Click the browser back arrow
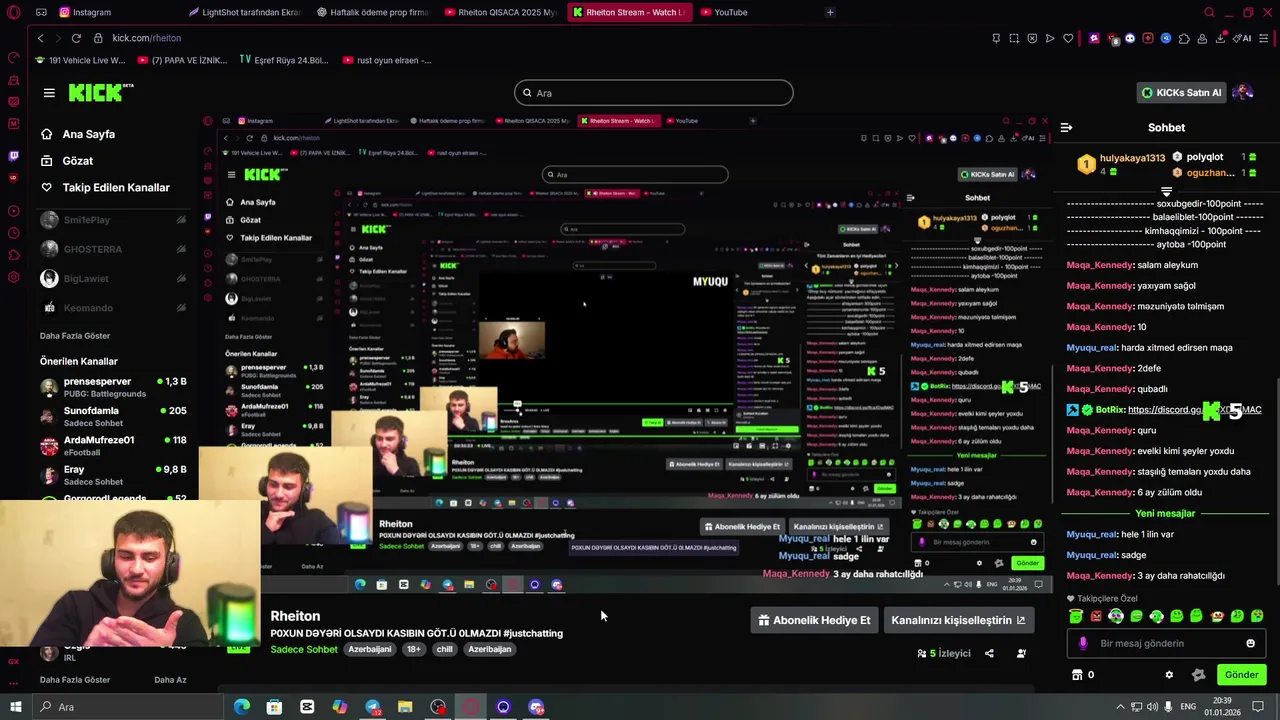Screen dimensions: 1280x720 [x=41, y=38]
